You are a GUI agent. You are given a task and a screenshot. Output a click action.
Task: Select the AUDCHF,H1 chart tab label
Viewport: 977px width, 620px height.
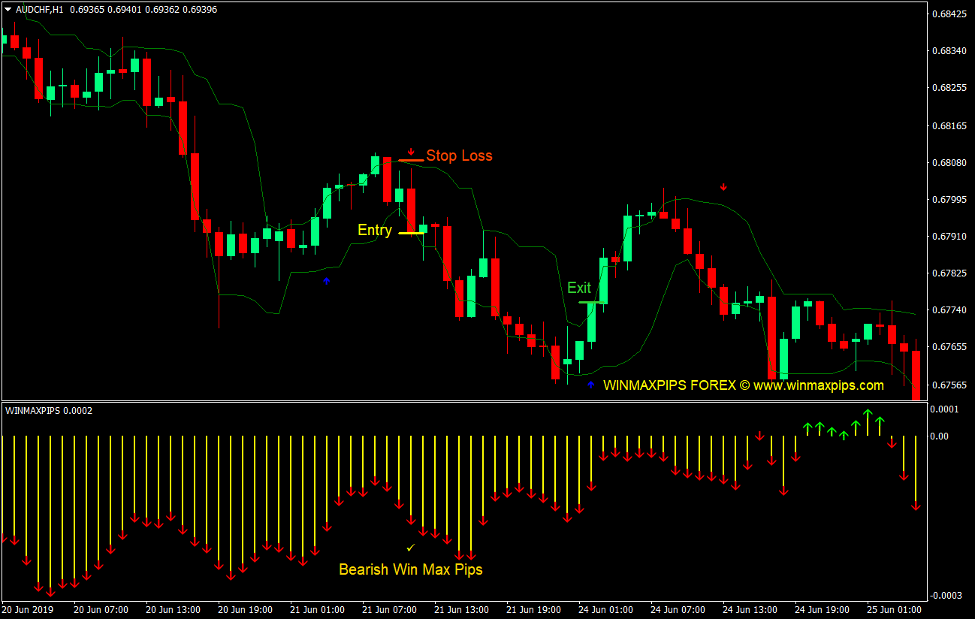coord(35,9)
